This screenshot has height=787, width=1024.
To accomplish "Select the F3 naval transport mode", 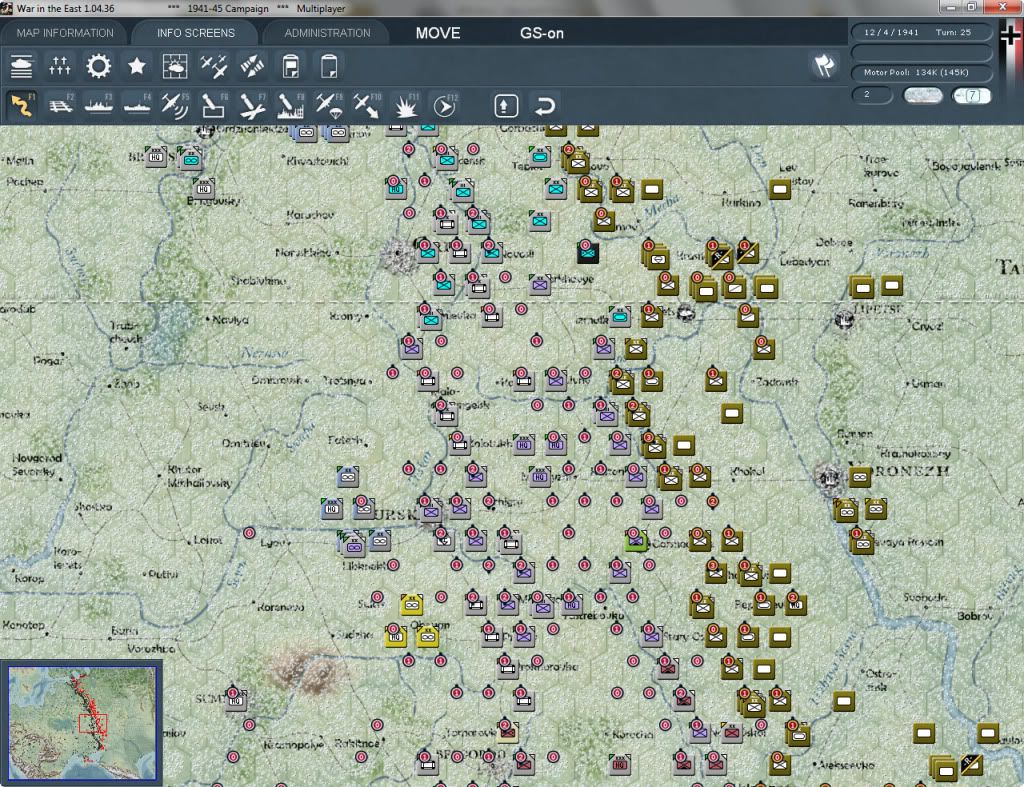I will point(99,105).
